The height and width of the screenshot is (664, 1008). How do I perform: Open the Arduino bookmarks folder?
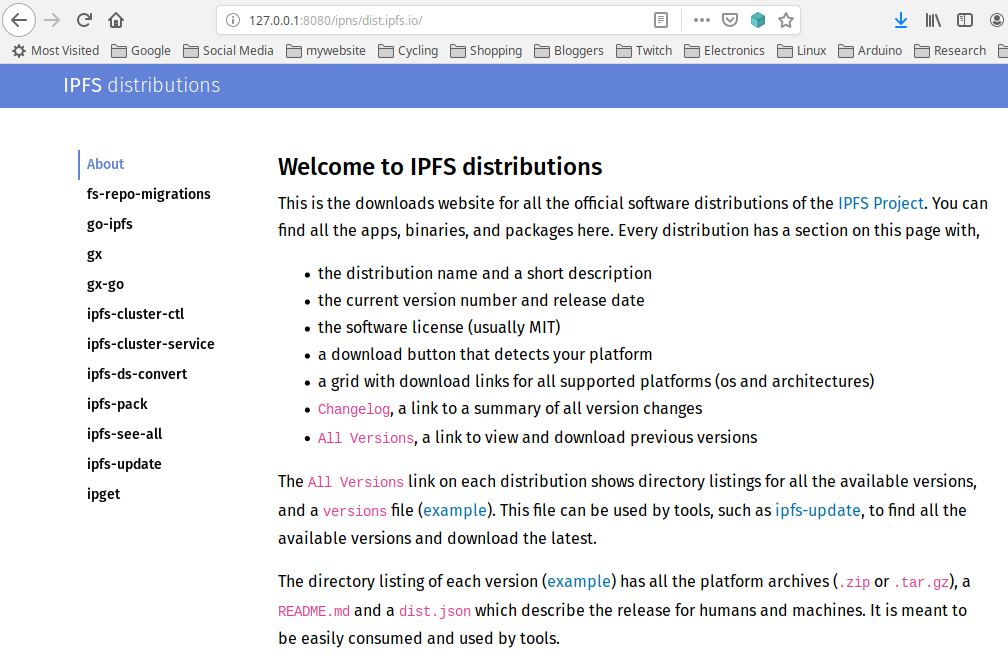coord(870,50)
